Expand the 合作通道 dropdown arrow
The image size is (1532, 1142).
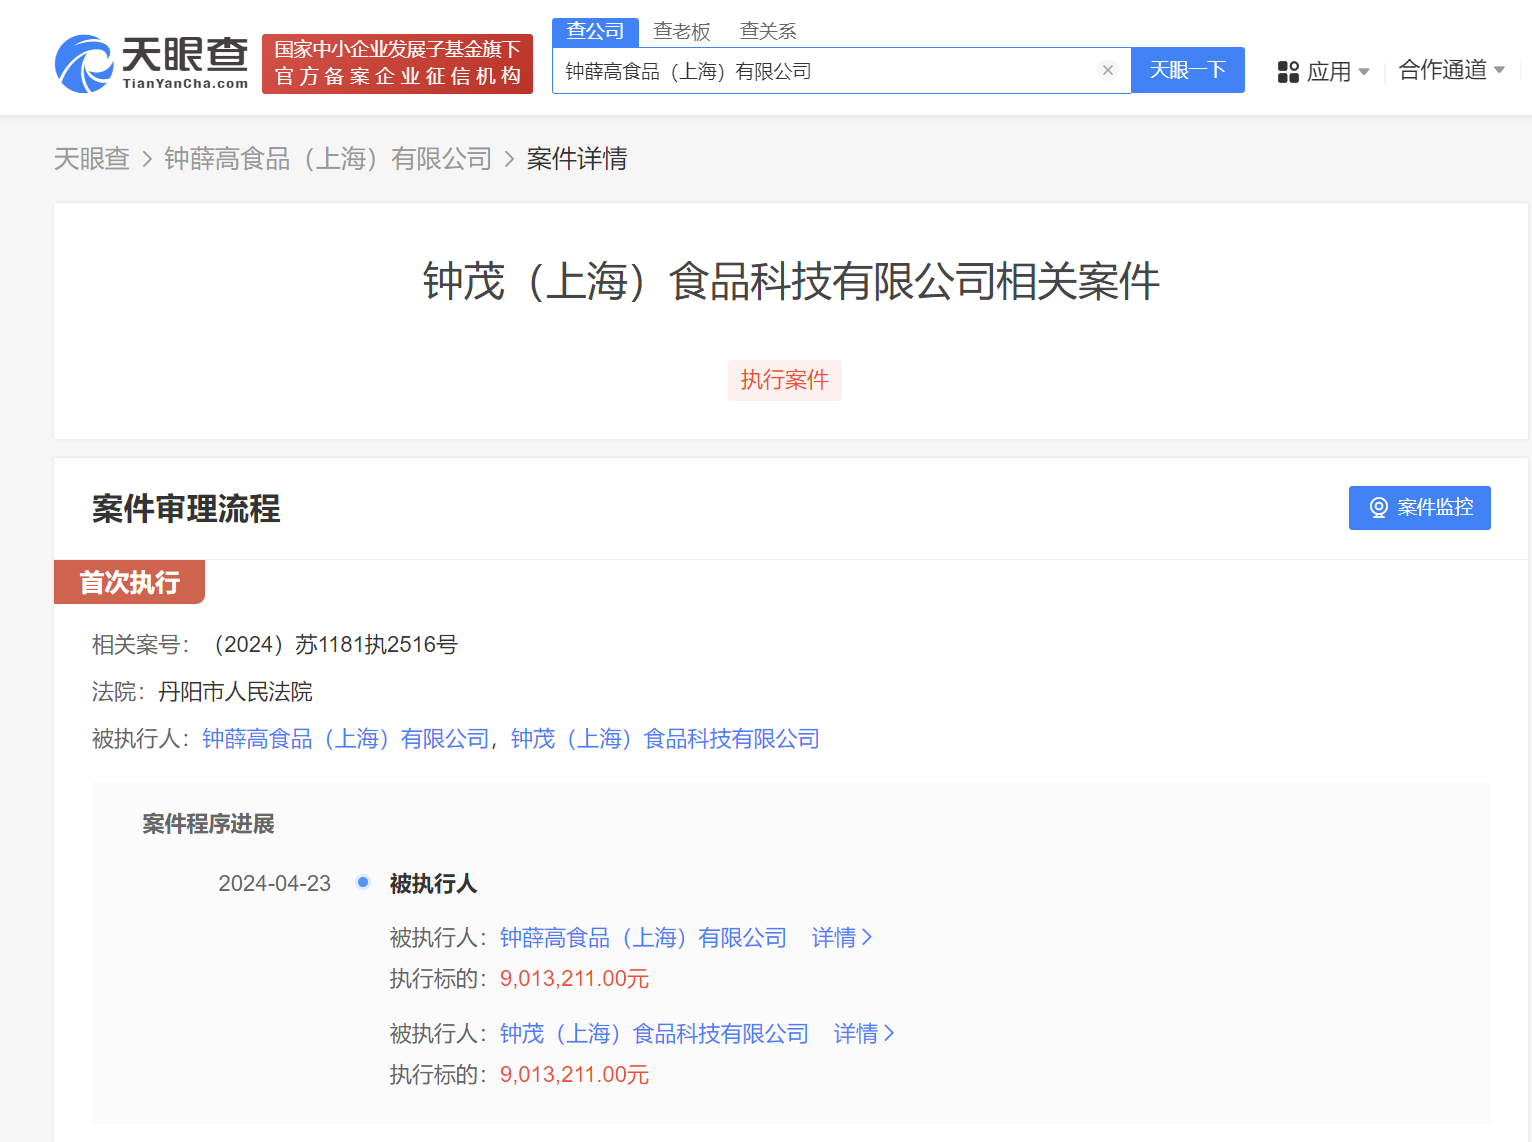pyautogui.click(x=1499, y=70)
